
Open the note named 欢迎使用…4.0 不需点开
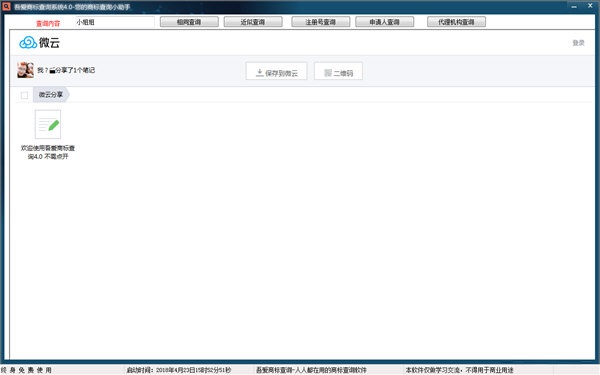tap(48, 152)
